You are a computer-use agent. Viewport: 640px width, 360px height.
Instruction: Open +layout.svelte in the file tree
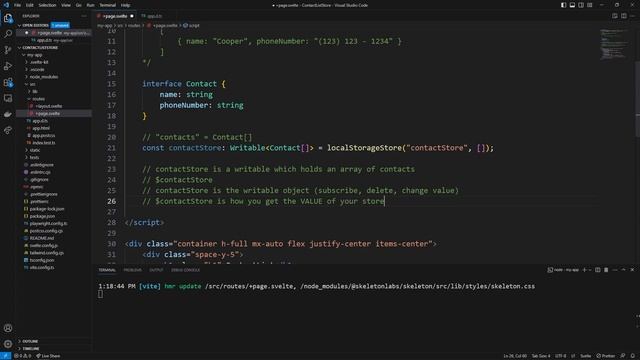point(49,106)
